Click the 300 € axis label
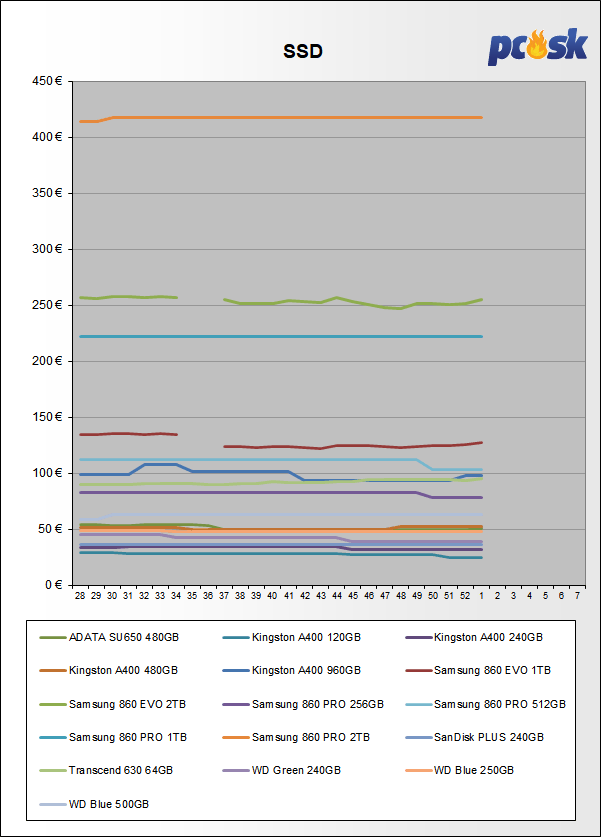Viewport: 601px width, 837px height. pyautogui.click(x=47, y=249)
